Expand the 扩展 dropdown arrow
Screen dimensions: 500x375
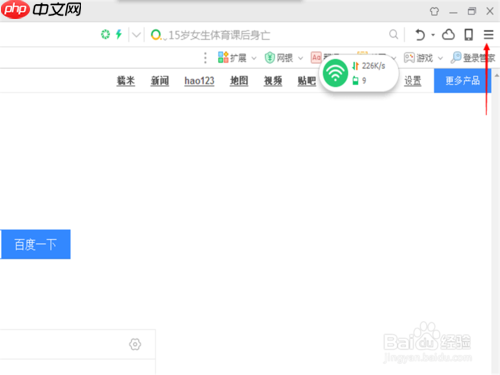pos(254,58)
